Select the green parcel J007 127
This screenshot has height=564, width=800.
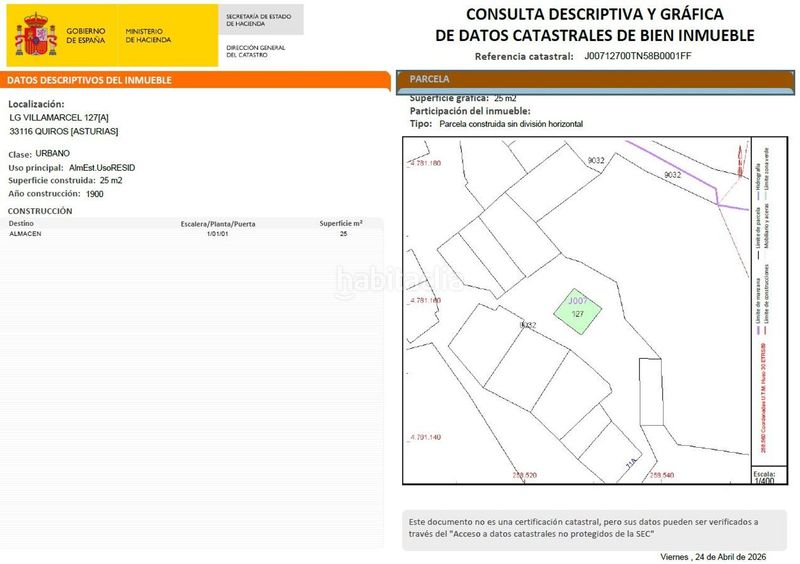tap(578, 308)
